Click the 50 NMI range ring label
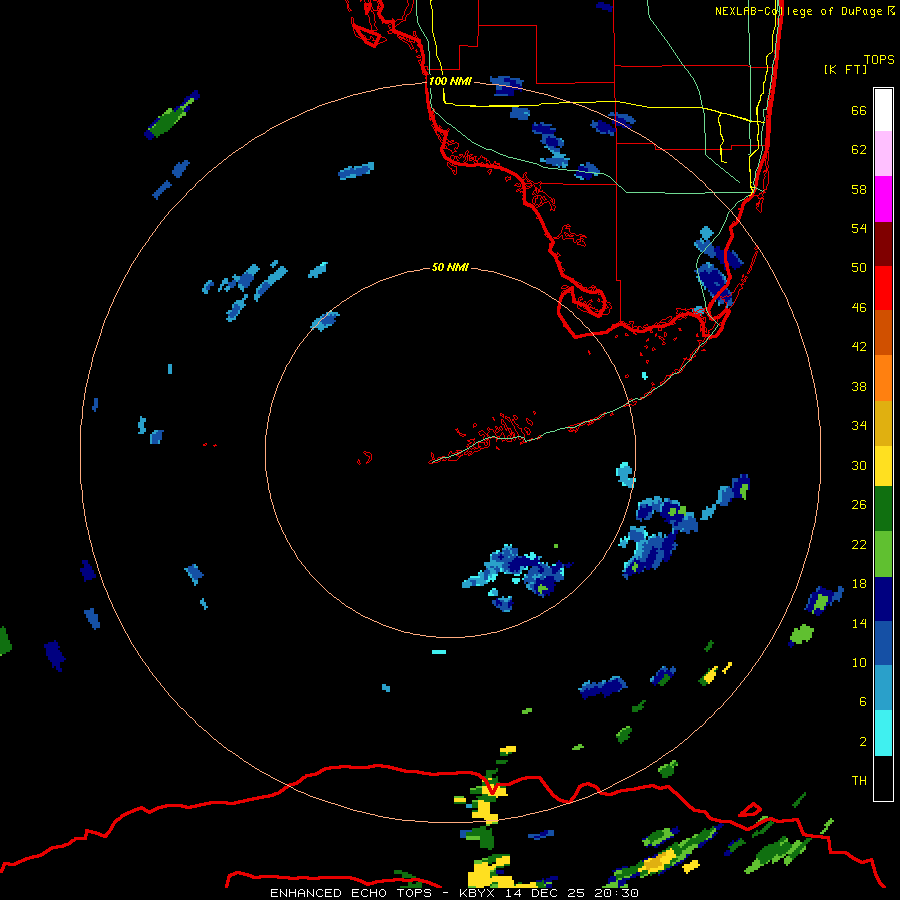Image resolution: width=900 pixels, height=900 pixels. point(450,267)
